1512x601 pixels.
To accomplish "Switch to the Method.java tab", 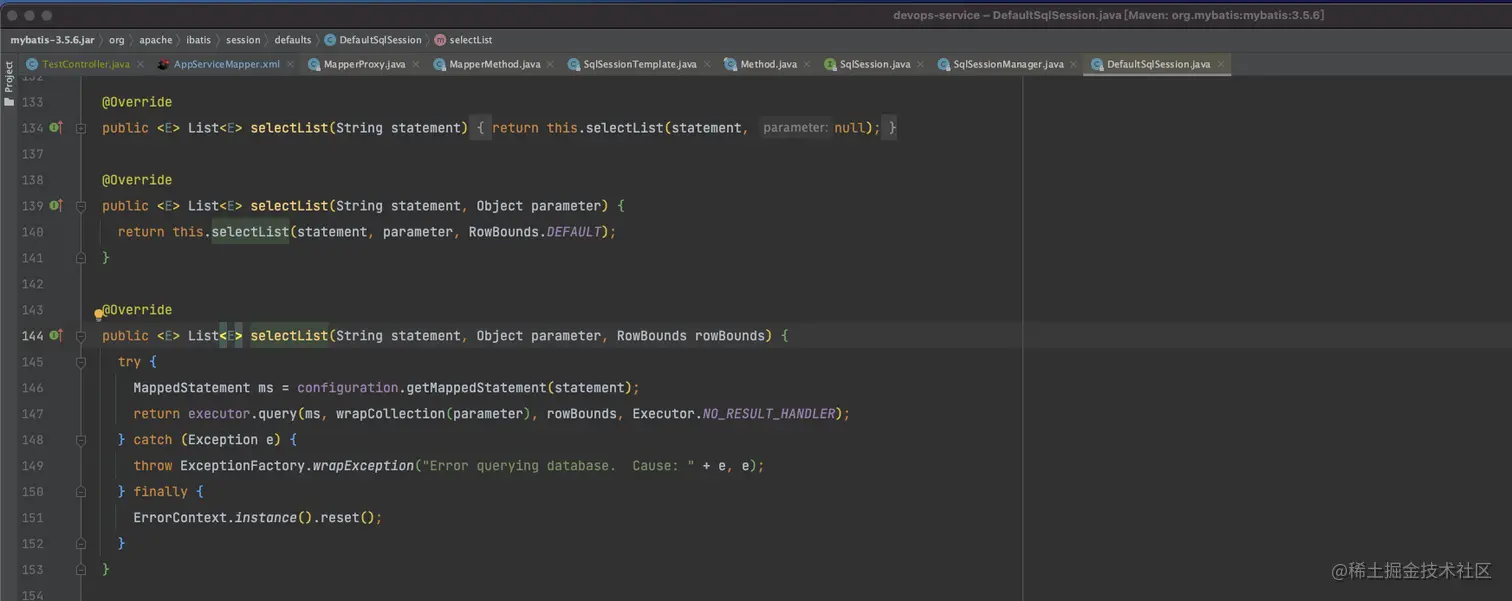I will pyautogui.click(x=768, y=64).
